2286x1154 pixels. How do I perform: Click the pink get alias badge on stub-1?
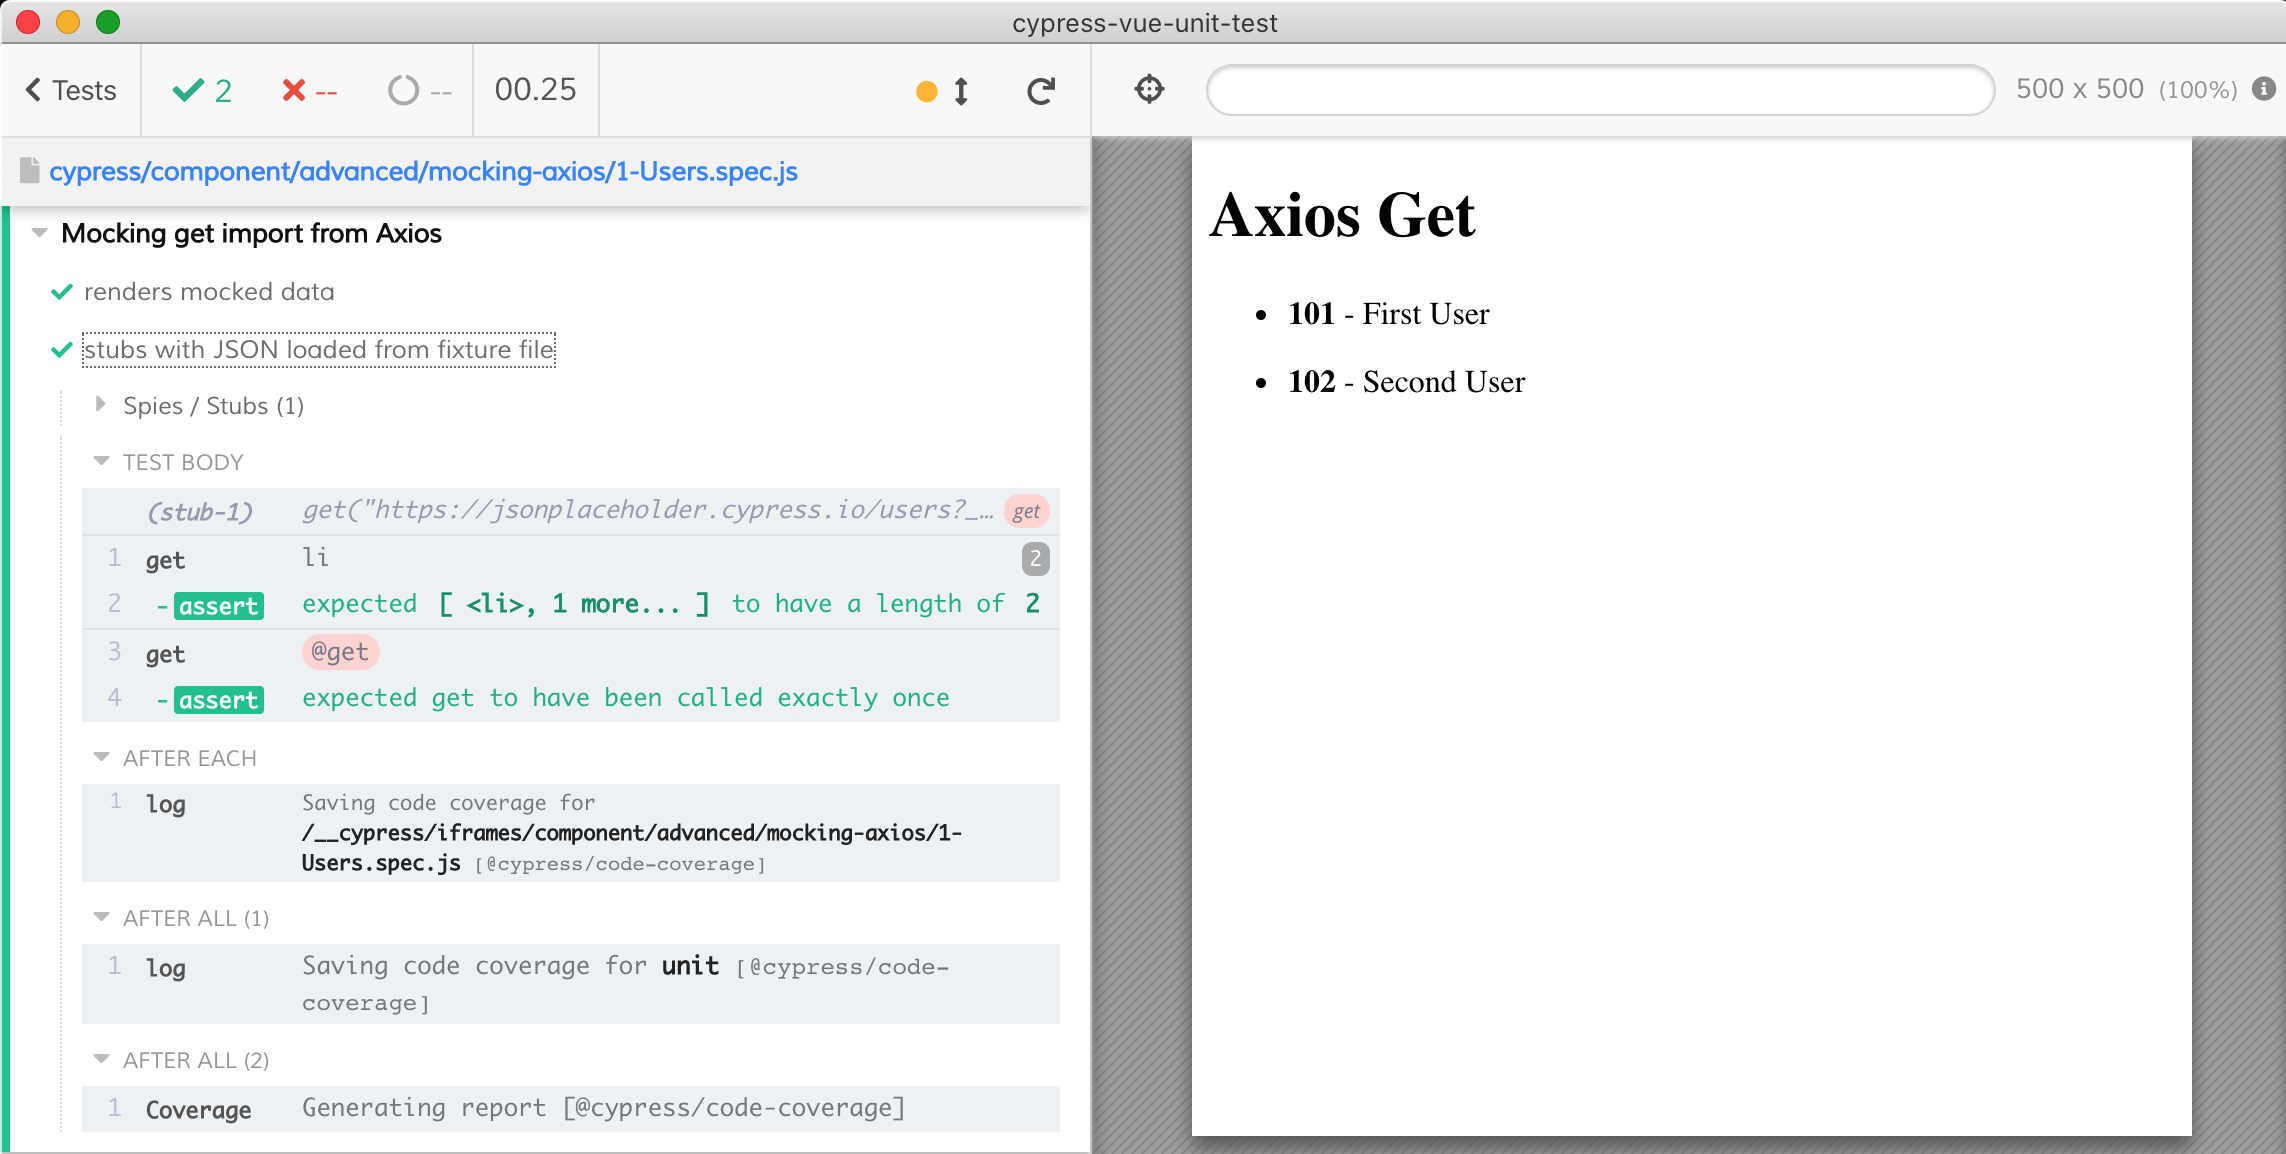point(1026,511)
